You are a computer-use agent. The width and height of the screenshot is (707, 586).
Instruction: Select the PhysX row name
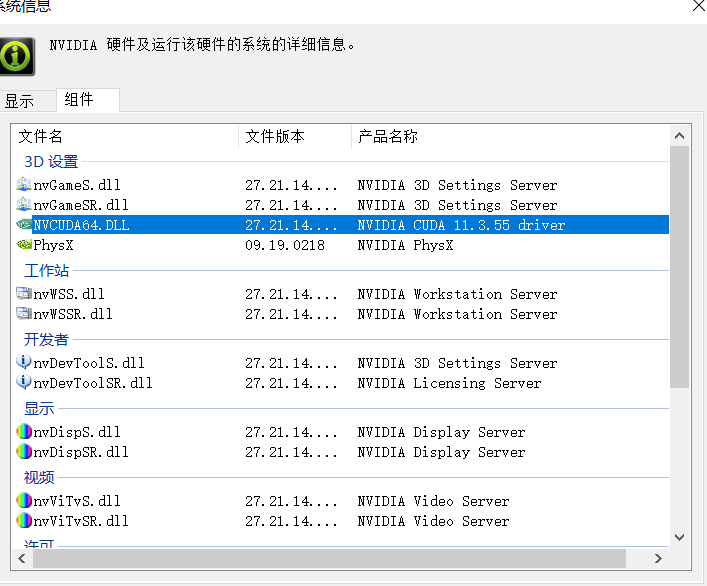(x=53, y=245)
